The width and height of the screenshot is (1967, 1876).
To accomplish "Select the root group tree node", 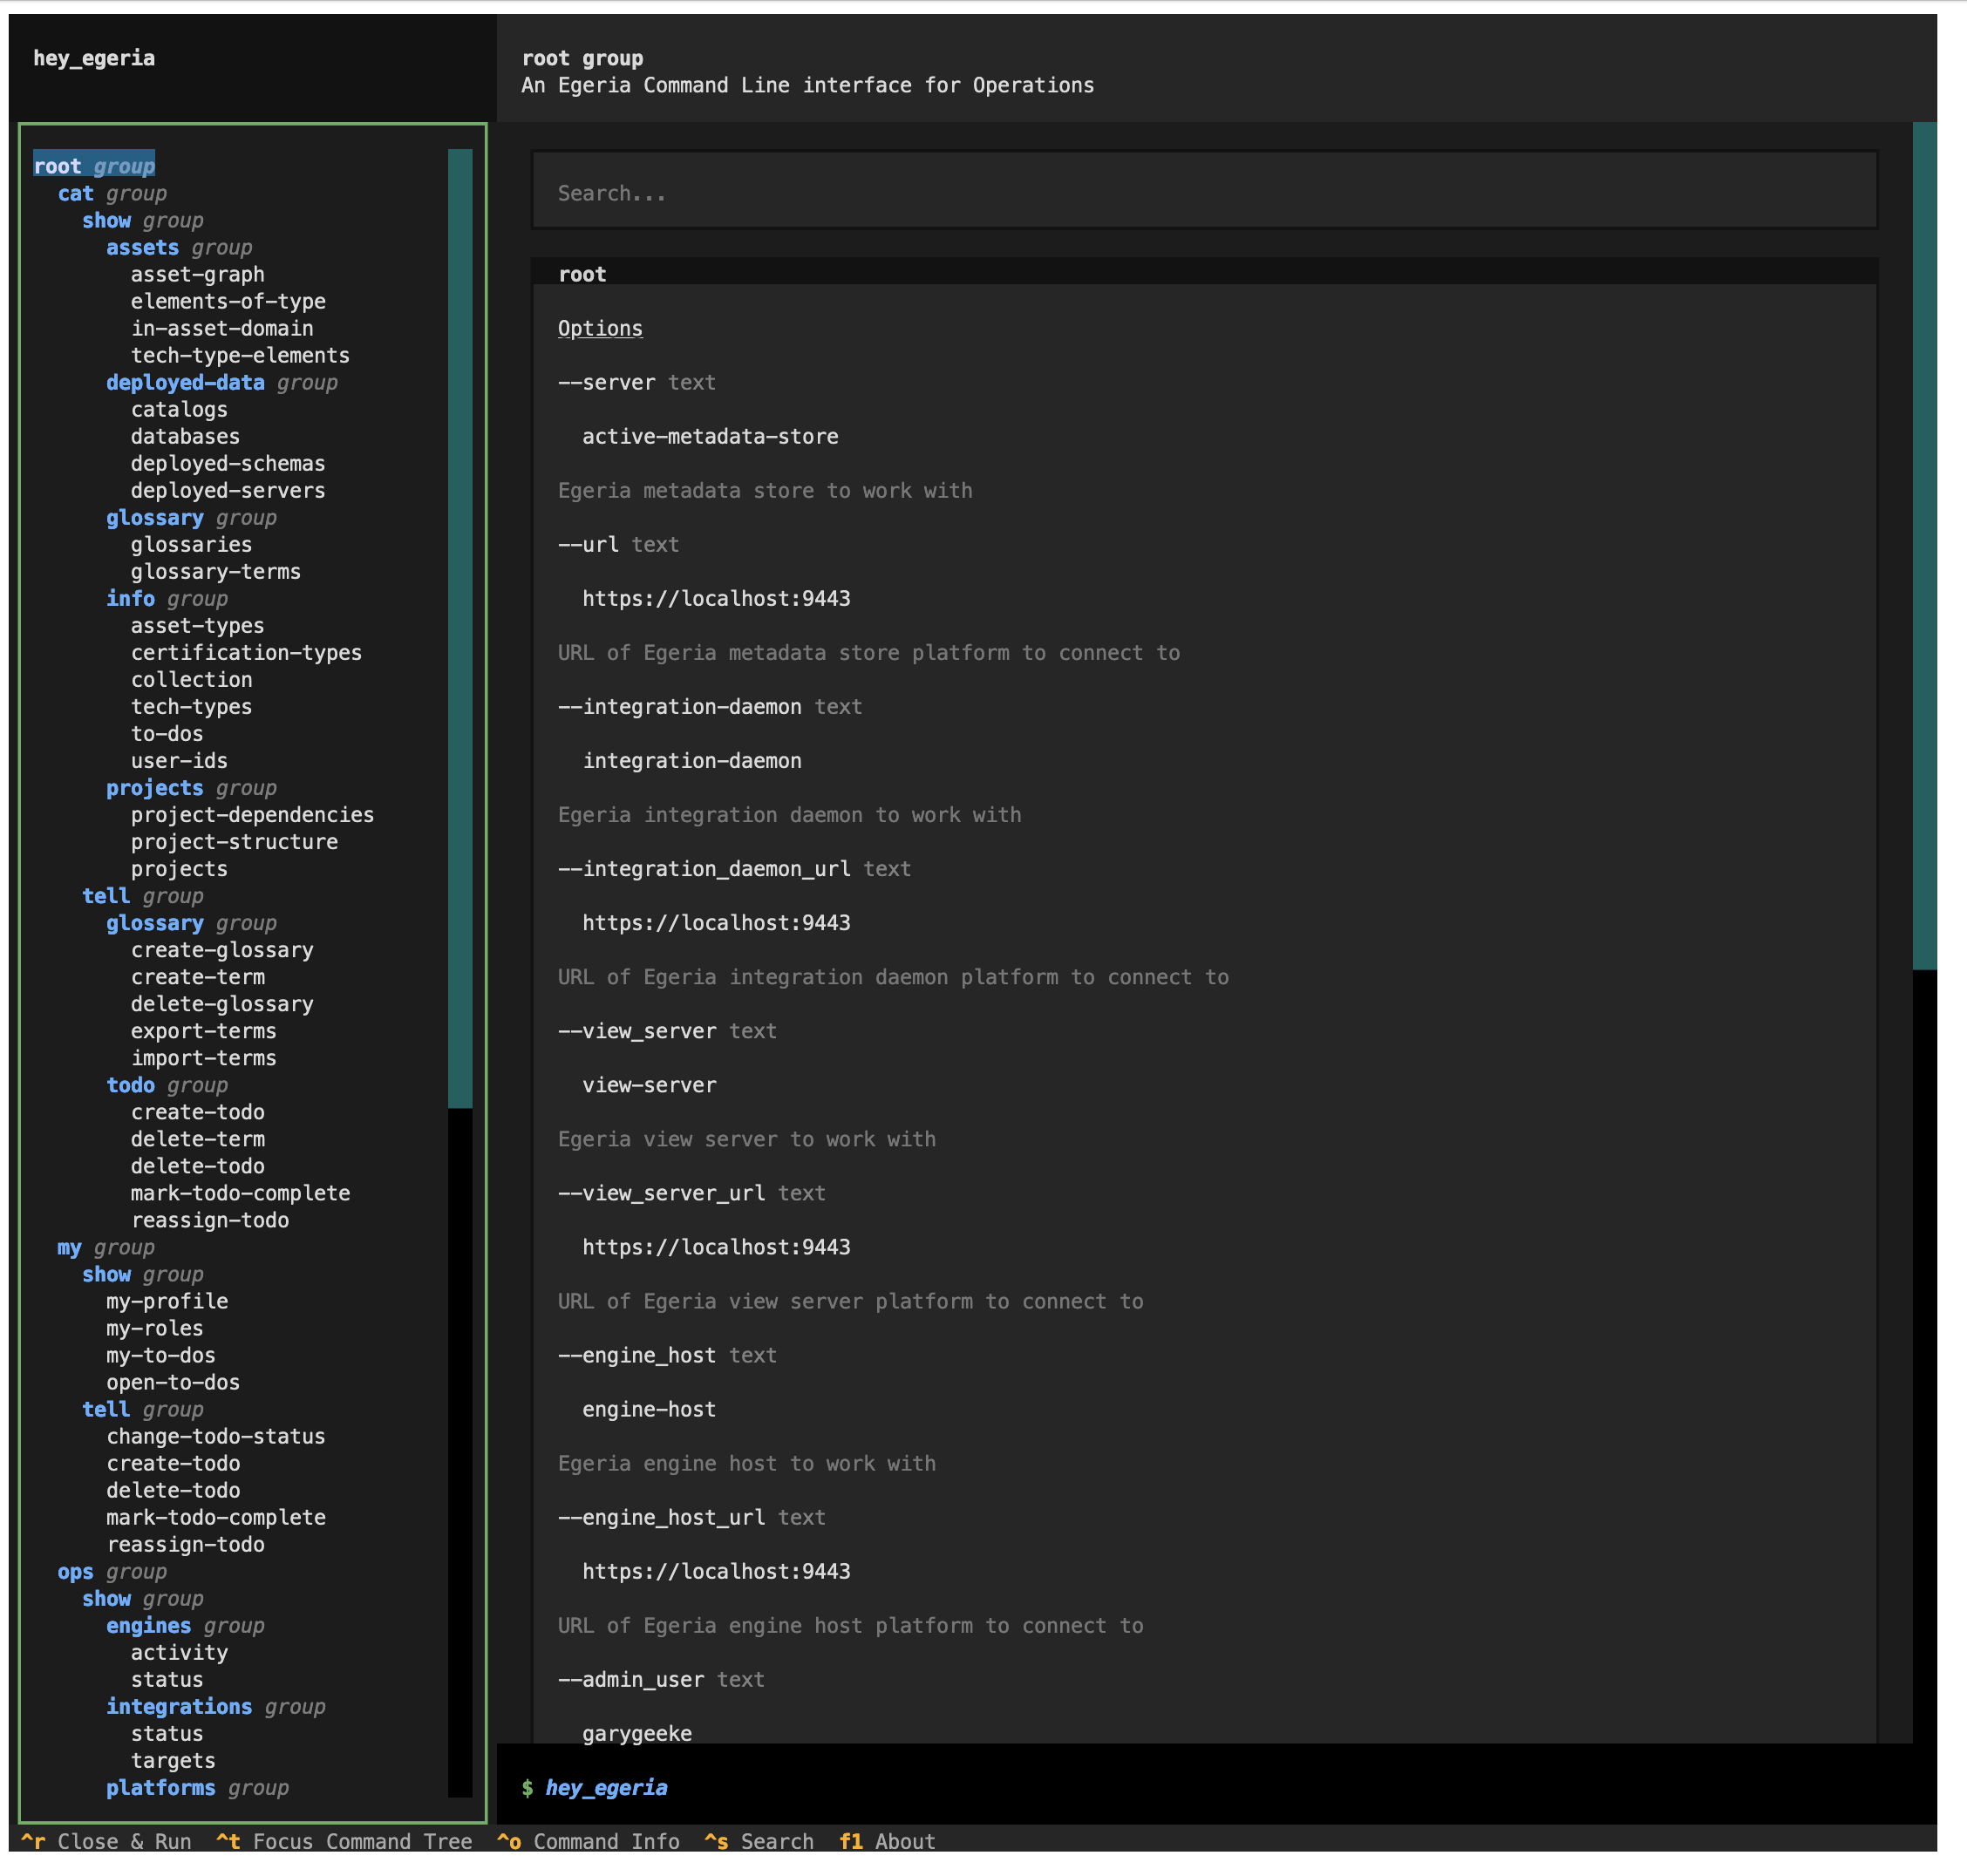I will coord(94,166).
